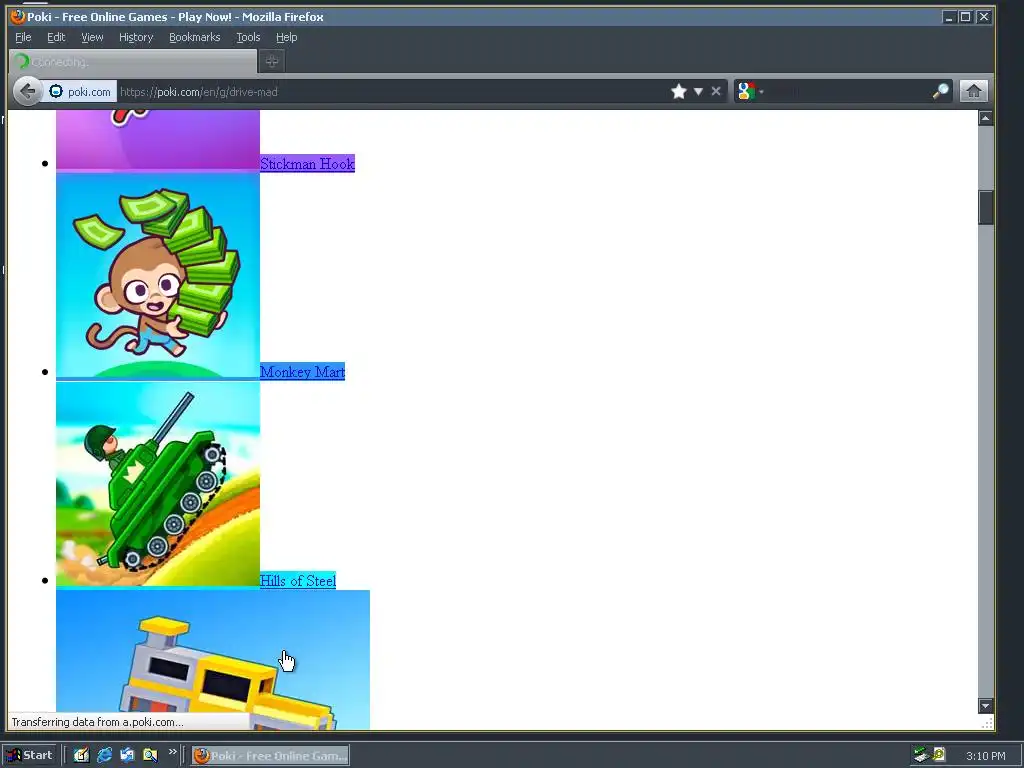Viewport: 1024px width, 768px height.
Task: Open the Tools menu
Action: point(248,37)
